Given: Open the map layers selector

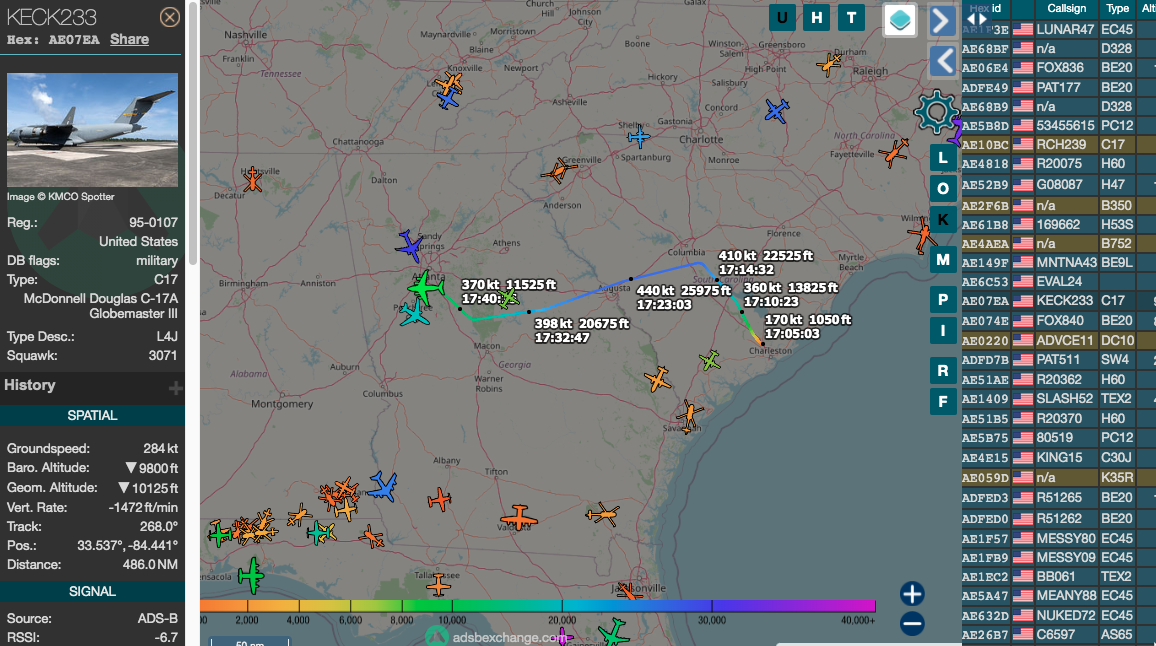Looking at the screenshot, I should click(x=899, y=20).
